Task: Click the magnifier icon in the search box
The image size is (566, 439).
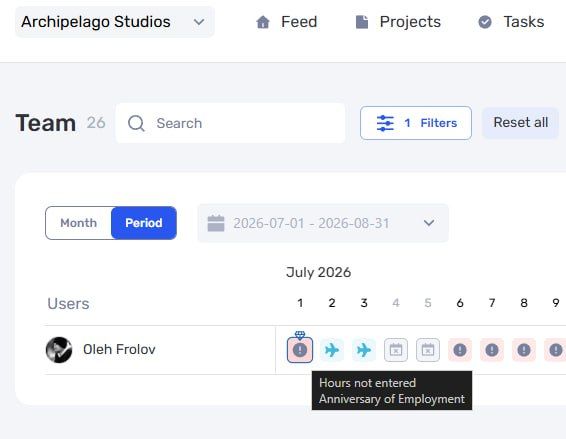Action: (136, 123)
